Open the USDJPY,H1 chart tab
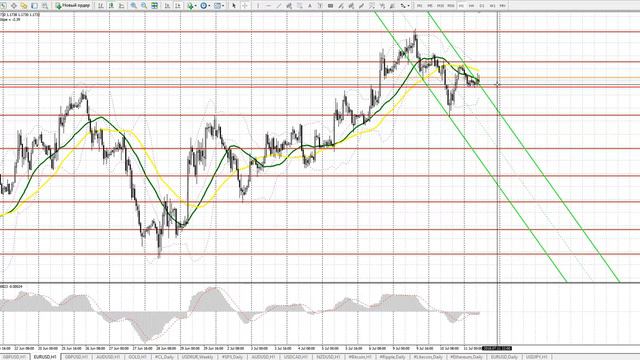 [537, 357]
